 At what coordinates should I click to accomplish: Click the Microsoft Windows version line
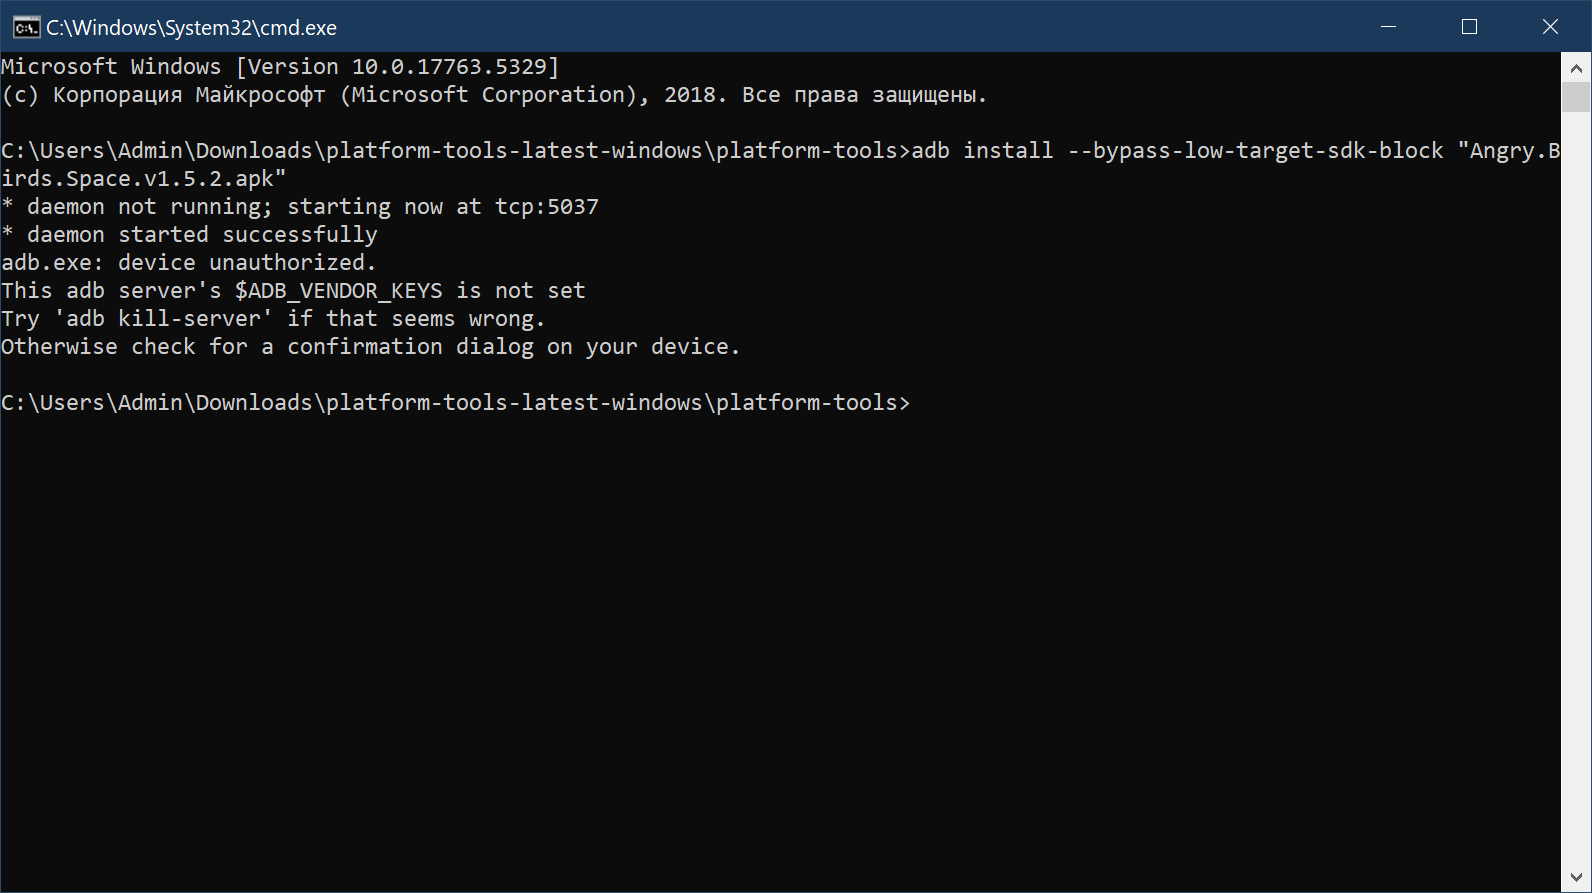point(280,67)
